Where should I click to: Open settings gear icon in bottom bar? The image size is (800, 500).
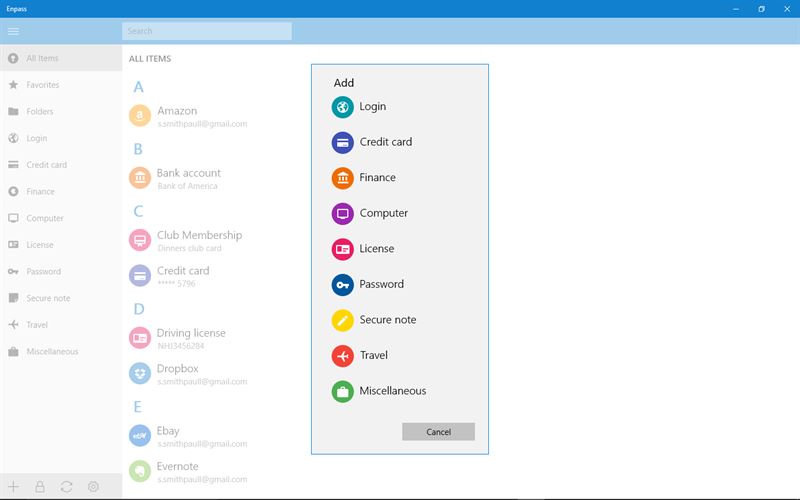(93, 486)
